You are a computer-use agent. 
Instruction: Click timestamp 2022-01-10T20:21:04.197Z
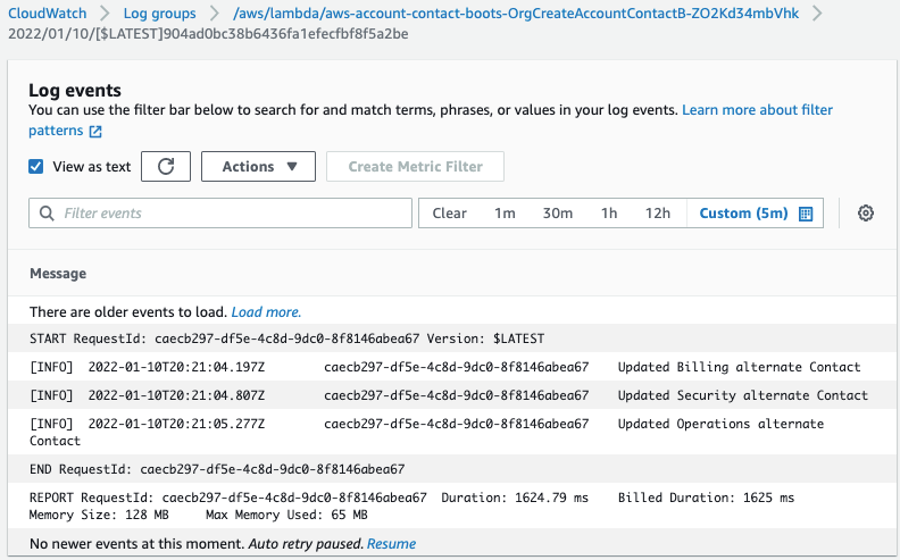(177, 367)
